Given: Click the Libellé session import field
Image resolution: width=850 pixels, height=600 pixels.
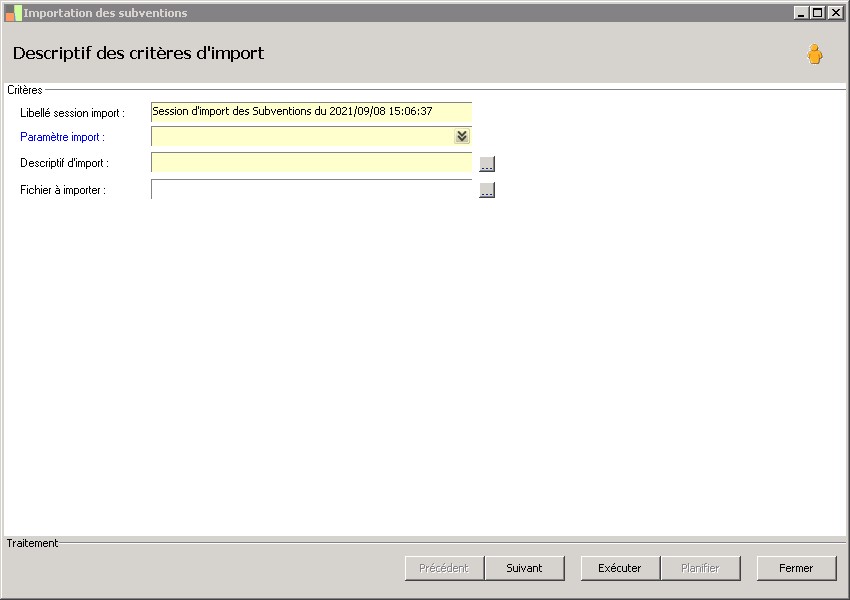Looking at the screenshot, I should pos(311,112).
